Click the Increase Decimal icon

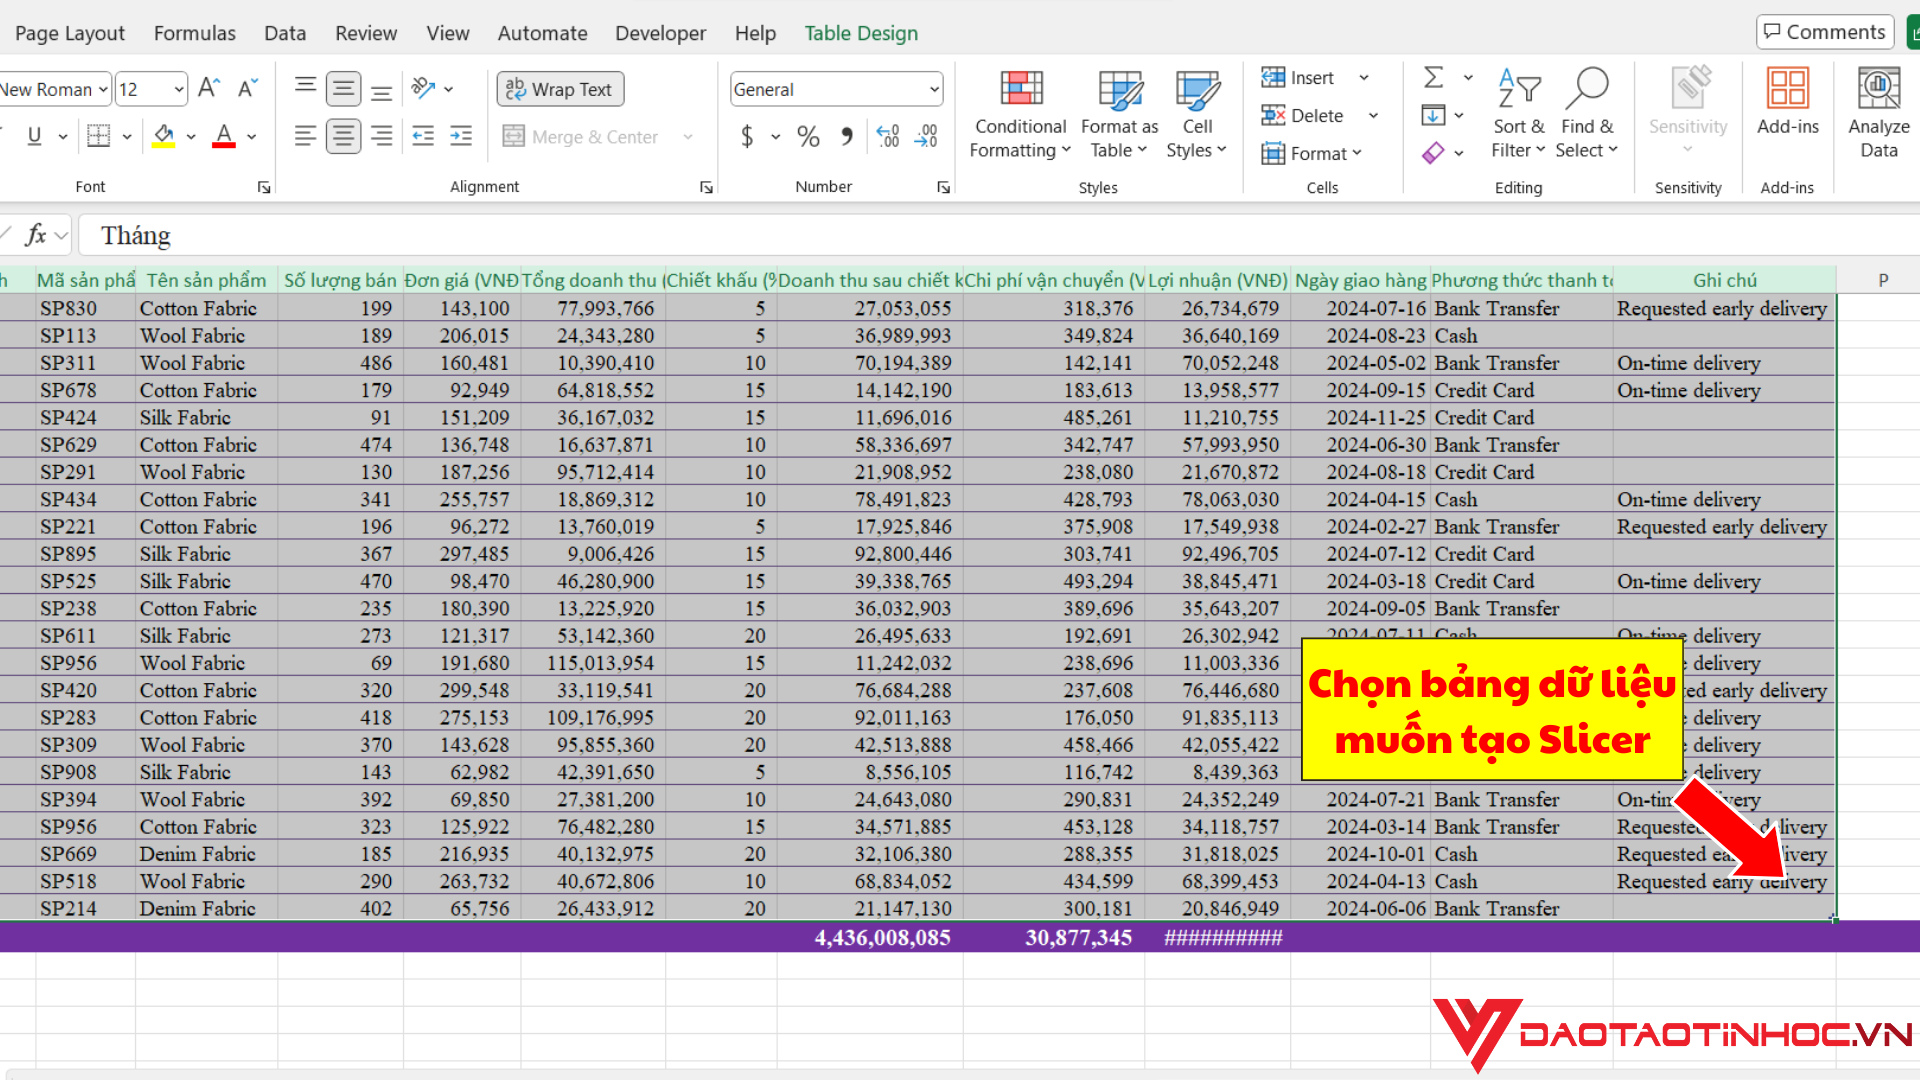click(x=886, y=136)
